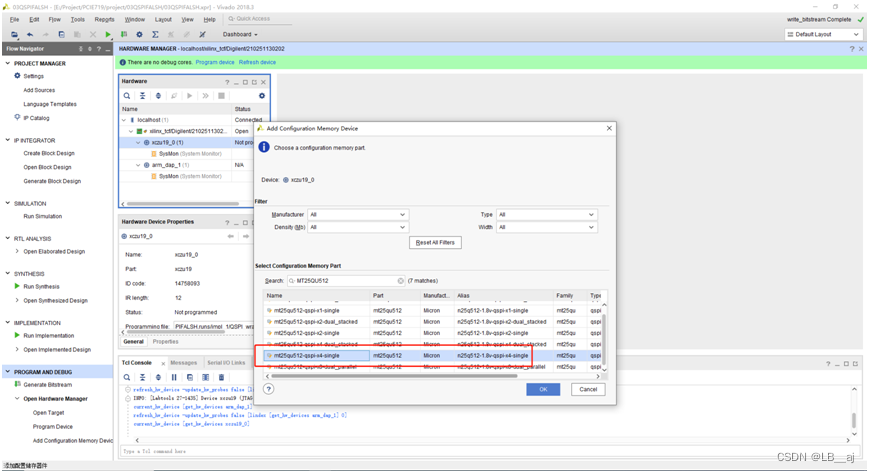Screen dimensions: 869x473
Task: Open the Type filter dropdown
Action: click(546, 215)
